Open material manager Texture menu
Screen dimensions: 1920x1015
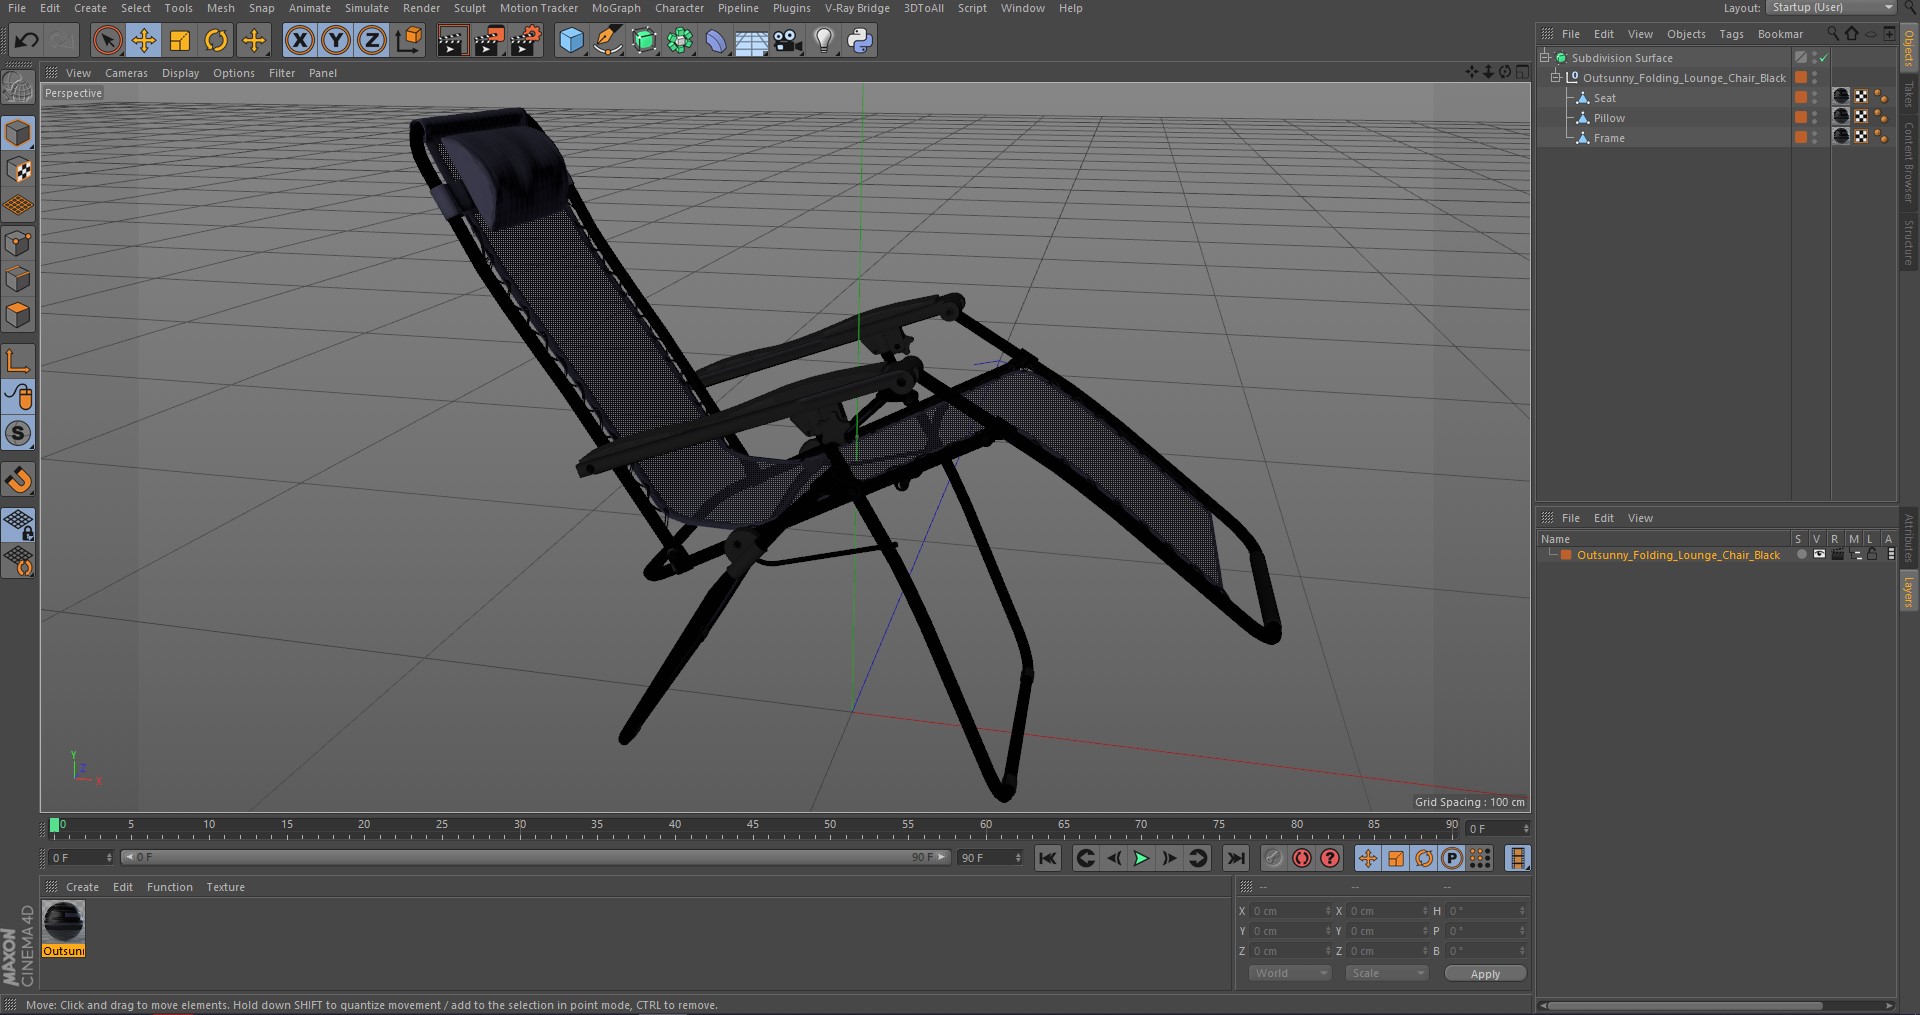(x=225, y=887)
